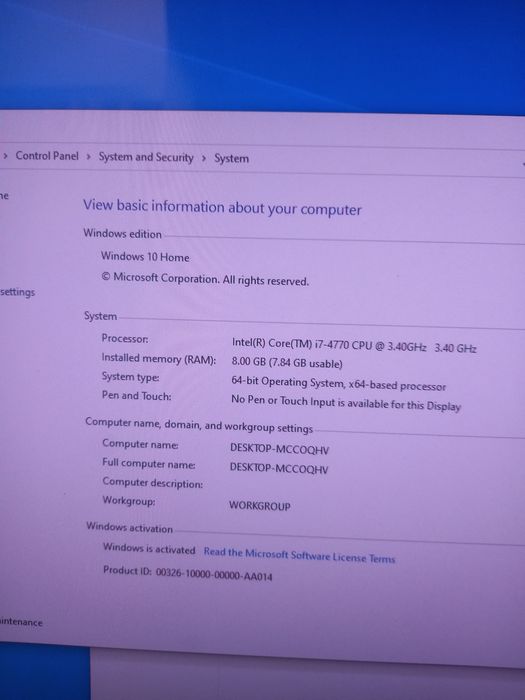
Task: Click the 'View basic information about your computer' heading
Action: tap(222, 208)
